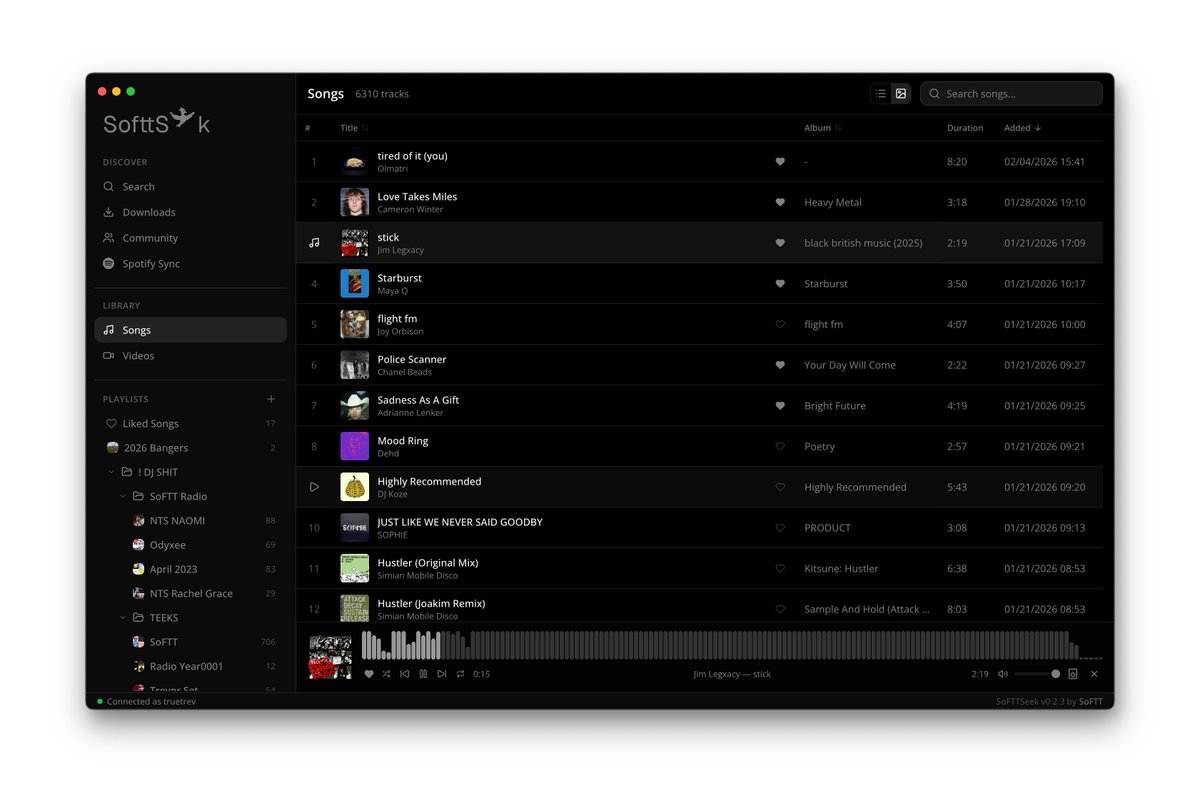The image size is (1200, 808).
Task: Like the song flight fm
Action: [x=780, y=325]
